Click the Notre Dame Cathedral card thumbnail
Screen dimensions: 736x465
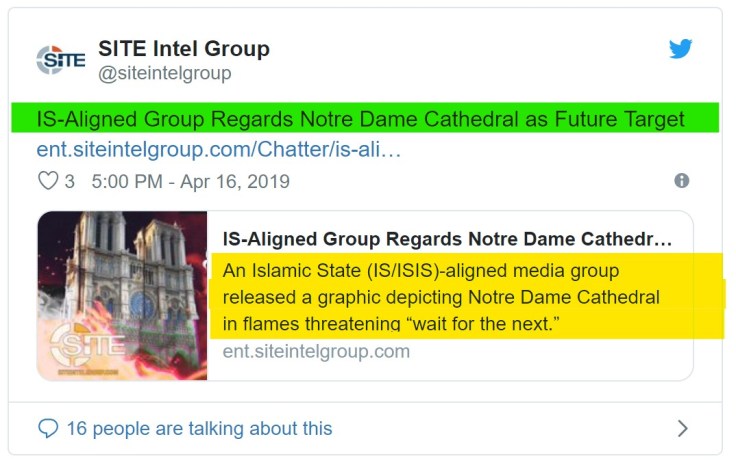pyautogui.click(x=122, y=295)
